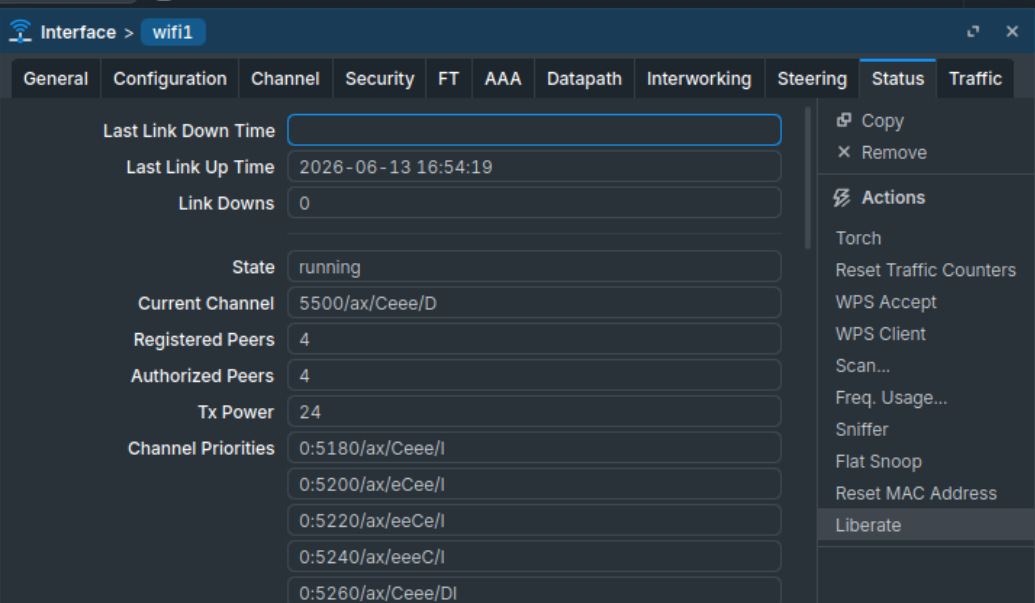Go to the Channel tab
Screen dimensions: 1035x603
285,79
